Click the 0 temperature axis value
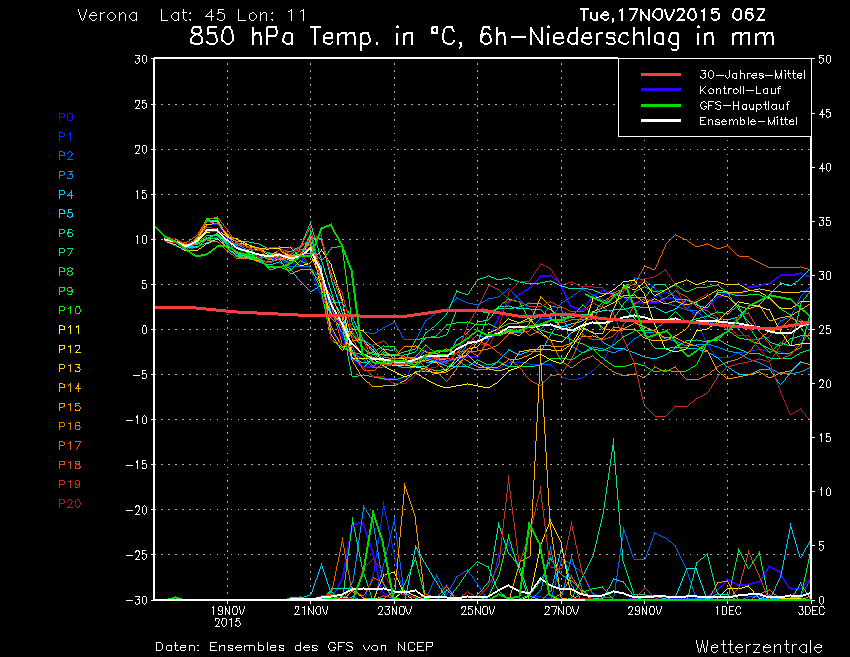The height and width of the screenshot is (657, 850). pyautogui.click(x=144, y=330)
